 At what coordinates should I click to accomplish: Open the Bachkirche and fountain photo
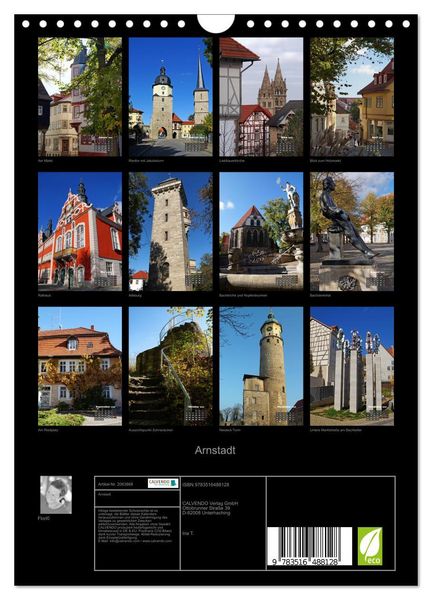261,231
